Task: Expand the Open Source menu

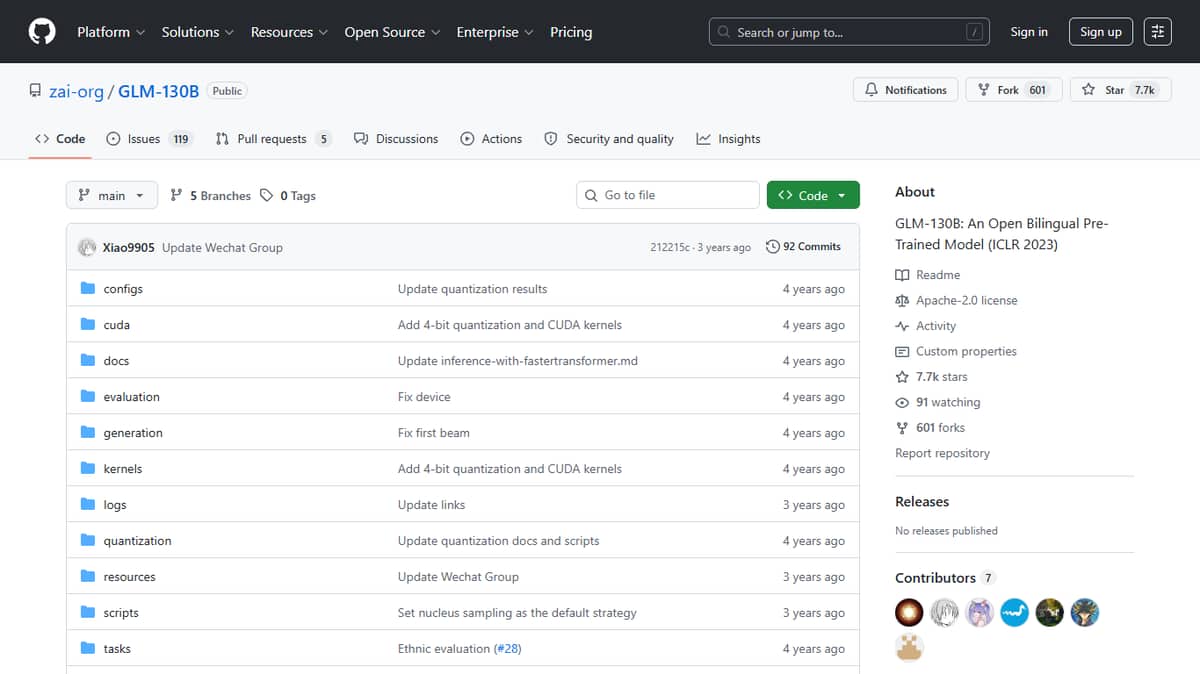Action: pyautogui.click(x=392, y=32)
